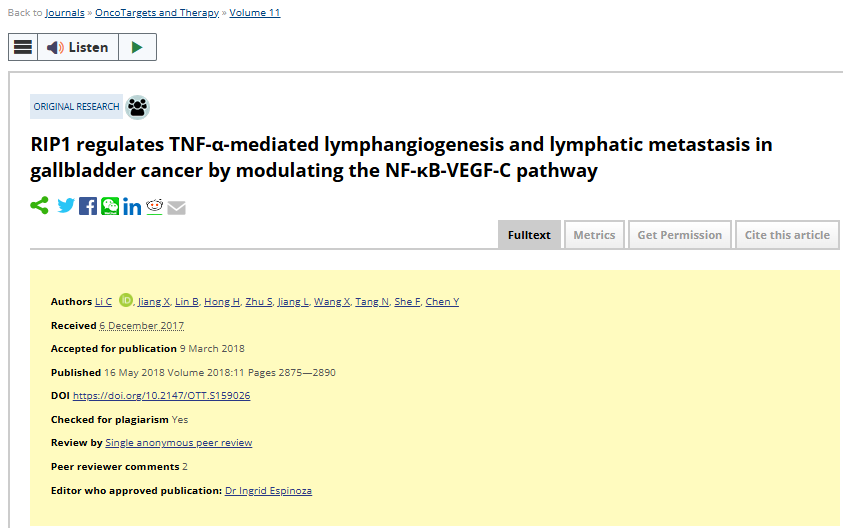The height and width of the screenshot is (528, 843).
Task: Click the green share icon
Action: coord(39,205)
